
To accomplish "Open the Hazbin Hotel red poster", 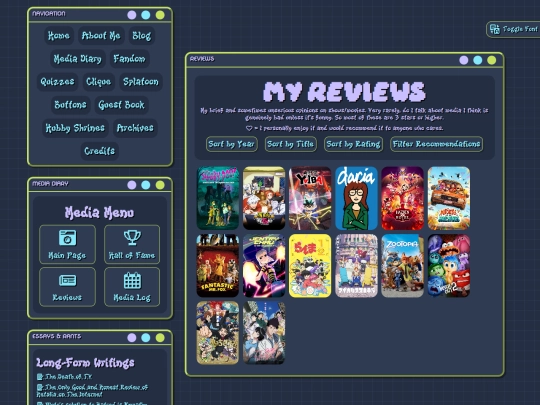I will (403, 198).
